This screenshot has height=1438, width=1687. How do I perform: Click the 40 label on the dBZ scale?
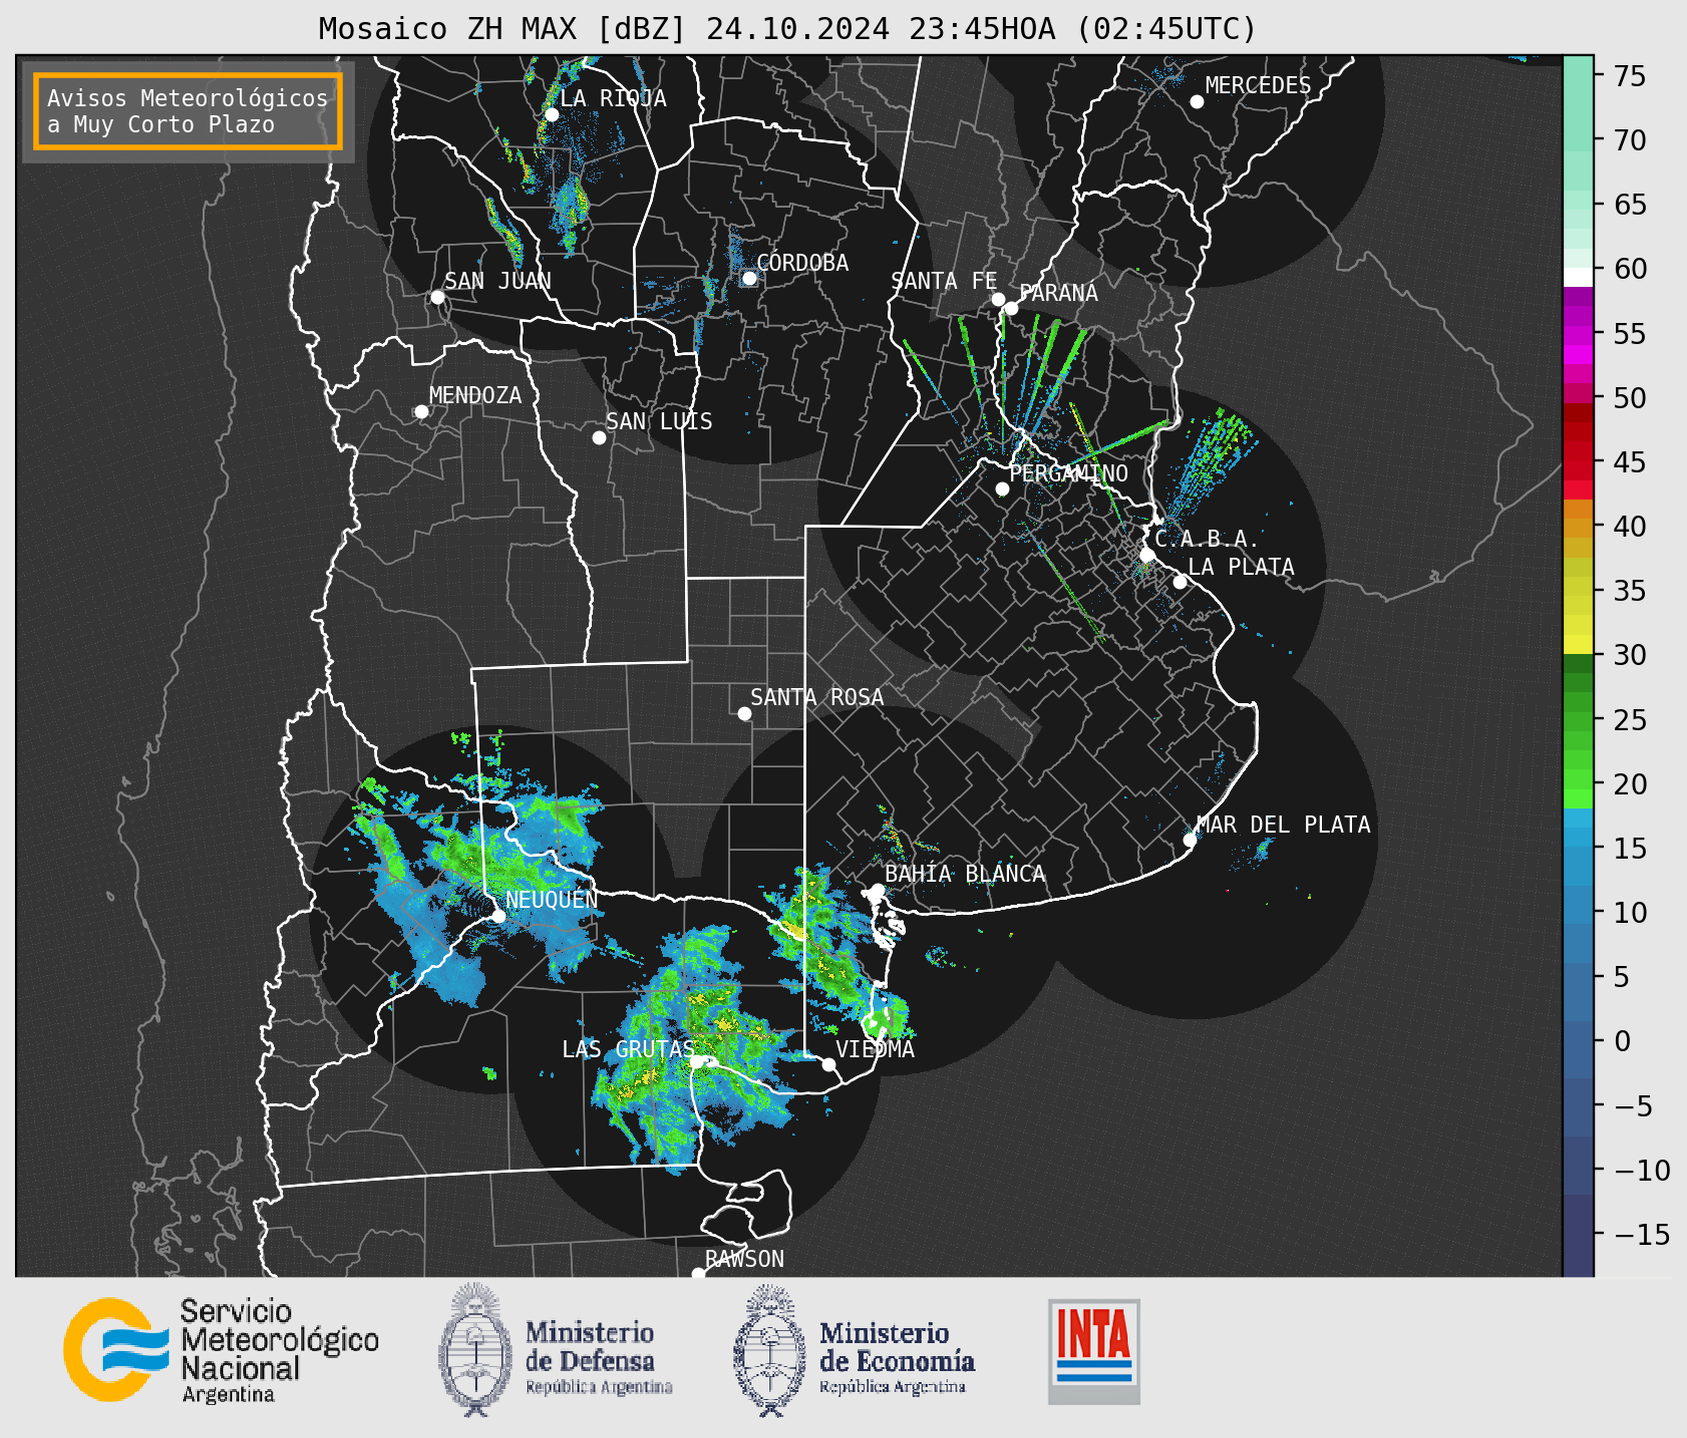[x=1629, y=526]
